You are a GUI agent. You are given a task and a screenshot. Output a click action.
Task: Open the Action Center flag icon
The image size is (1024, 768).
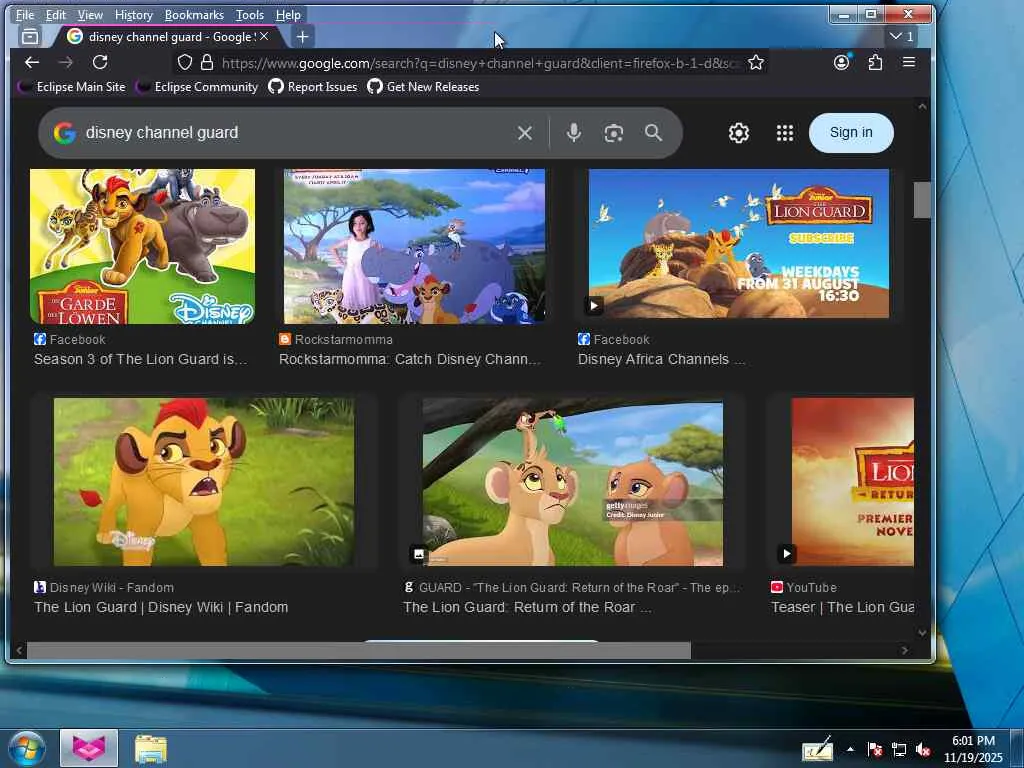pos(874,750)
